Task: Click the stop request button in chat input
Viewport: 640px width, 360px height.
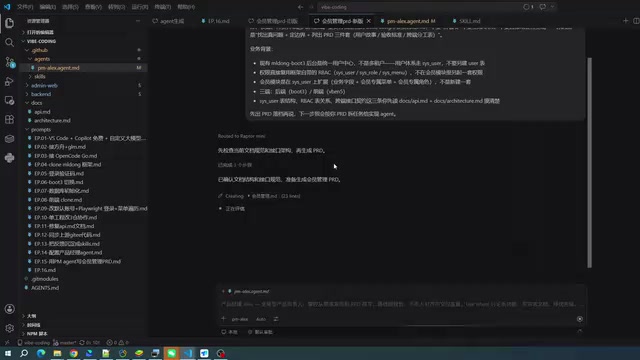Action: coord(580,319)
